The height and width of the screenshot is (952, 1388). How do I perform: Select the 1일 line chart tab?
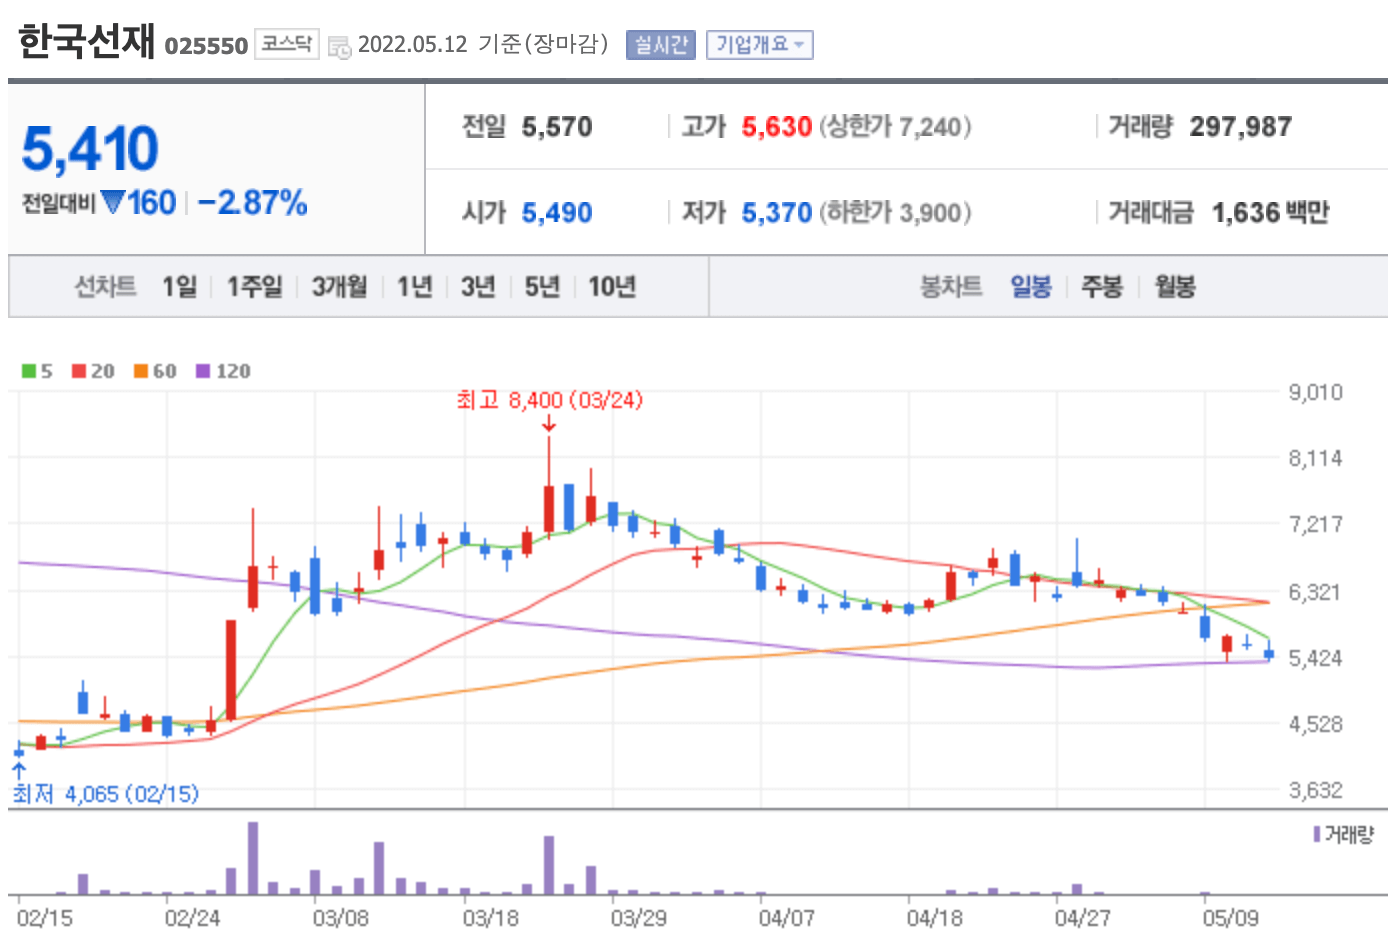180,287
